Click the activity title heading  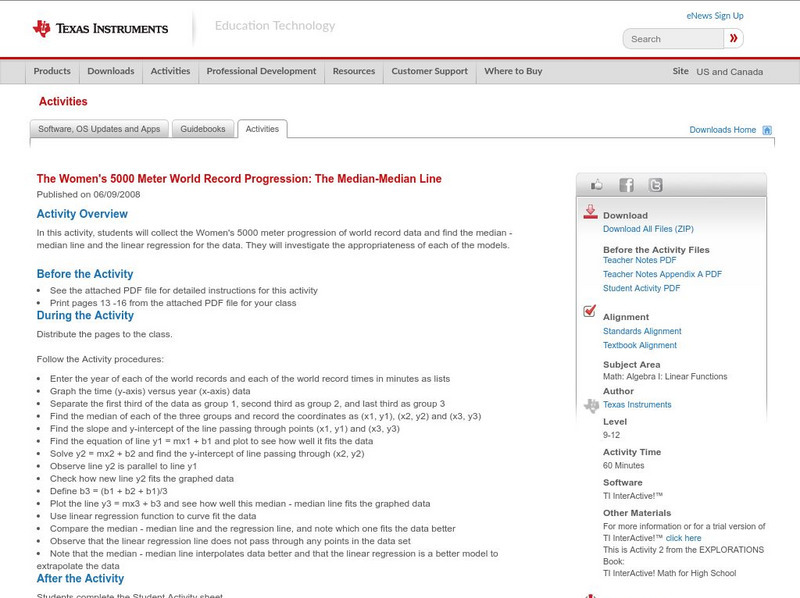tap(239, 179)
